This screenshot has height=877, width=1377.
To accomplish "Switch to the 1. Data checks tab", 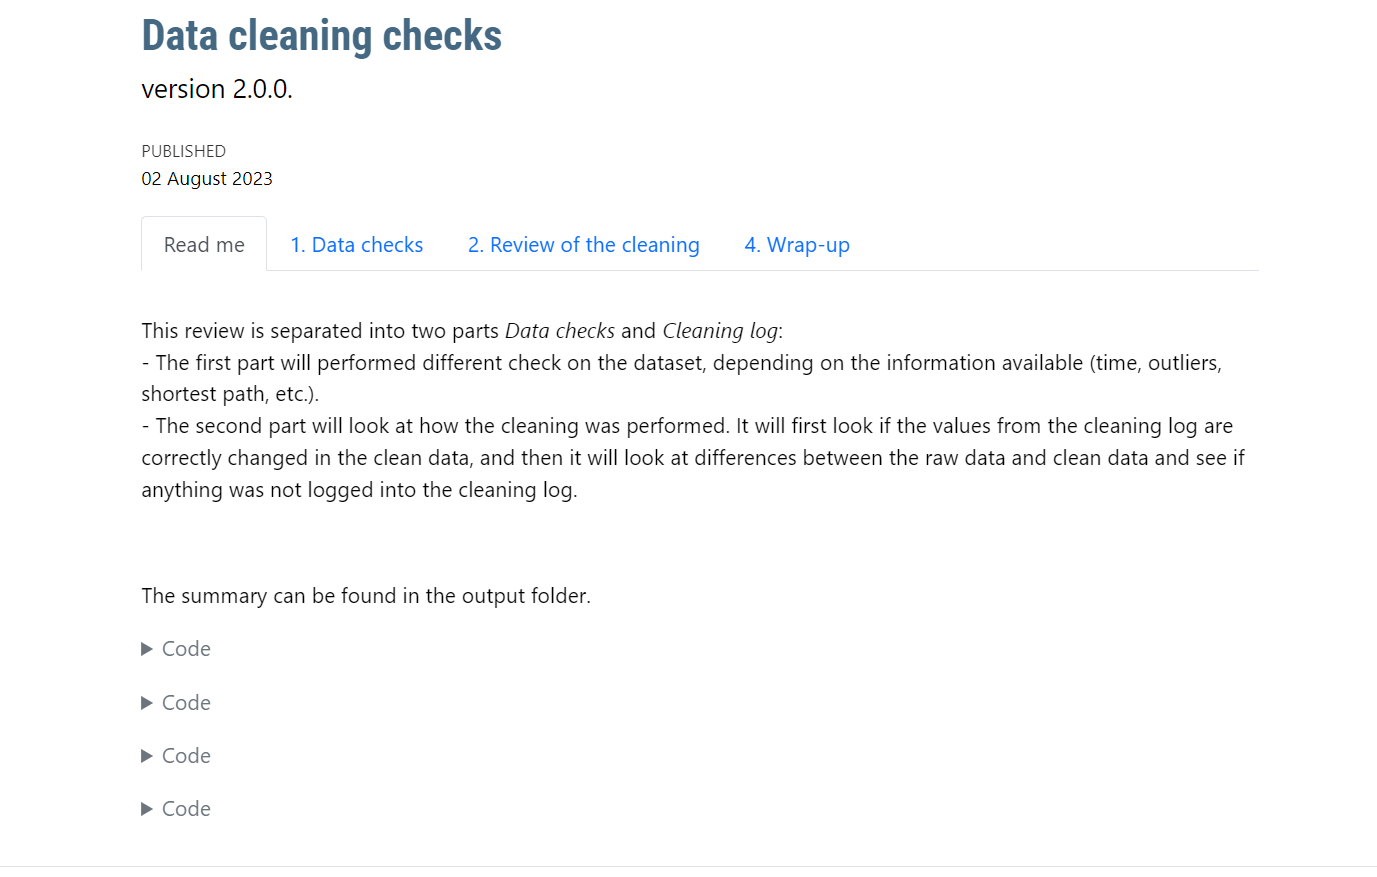I will (357, 245).
